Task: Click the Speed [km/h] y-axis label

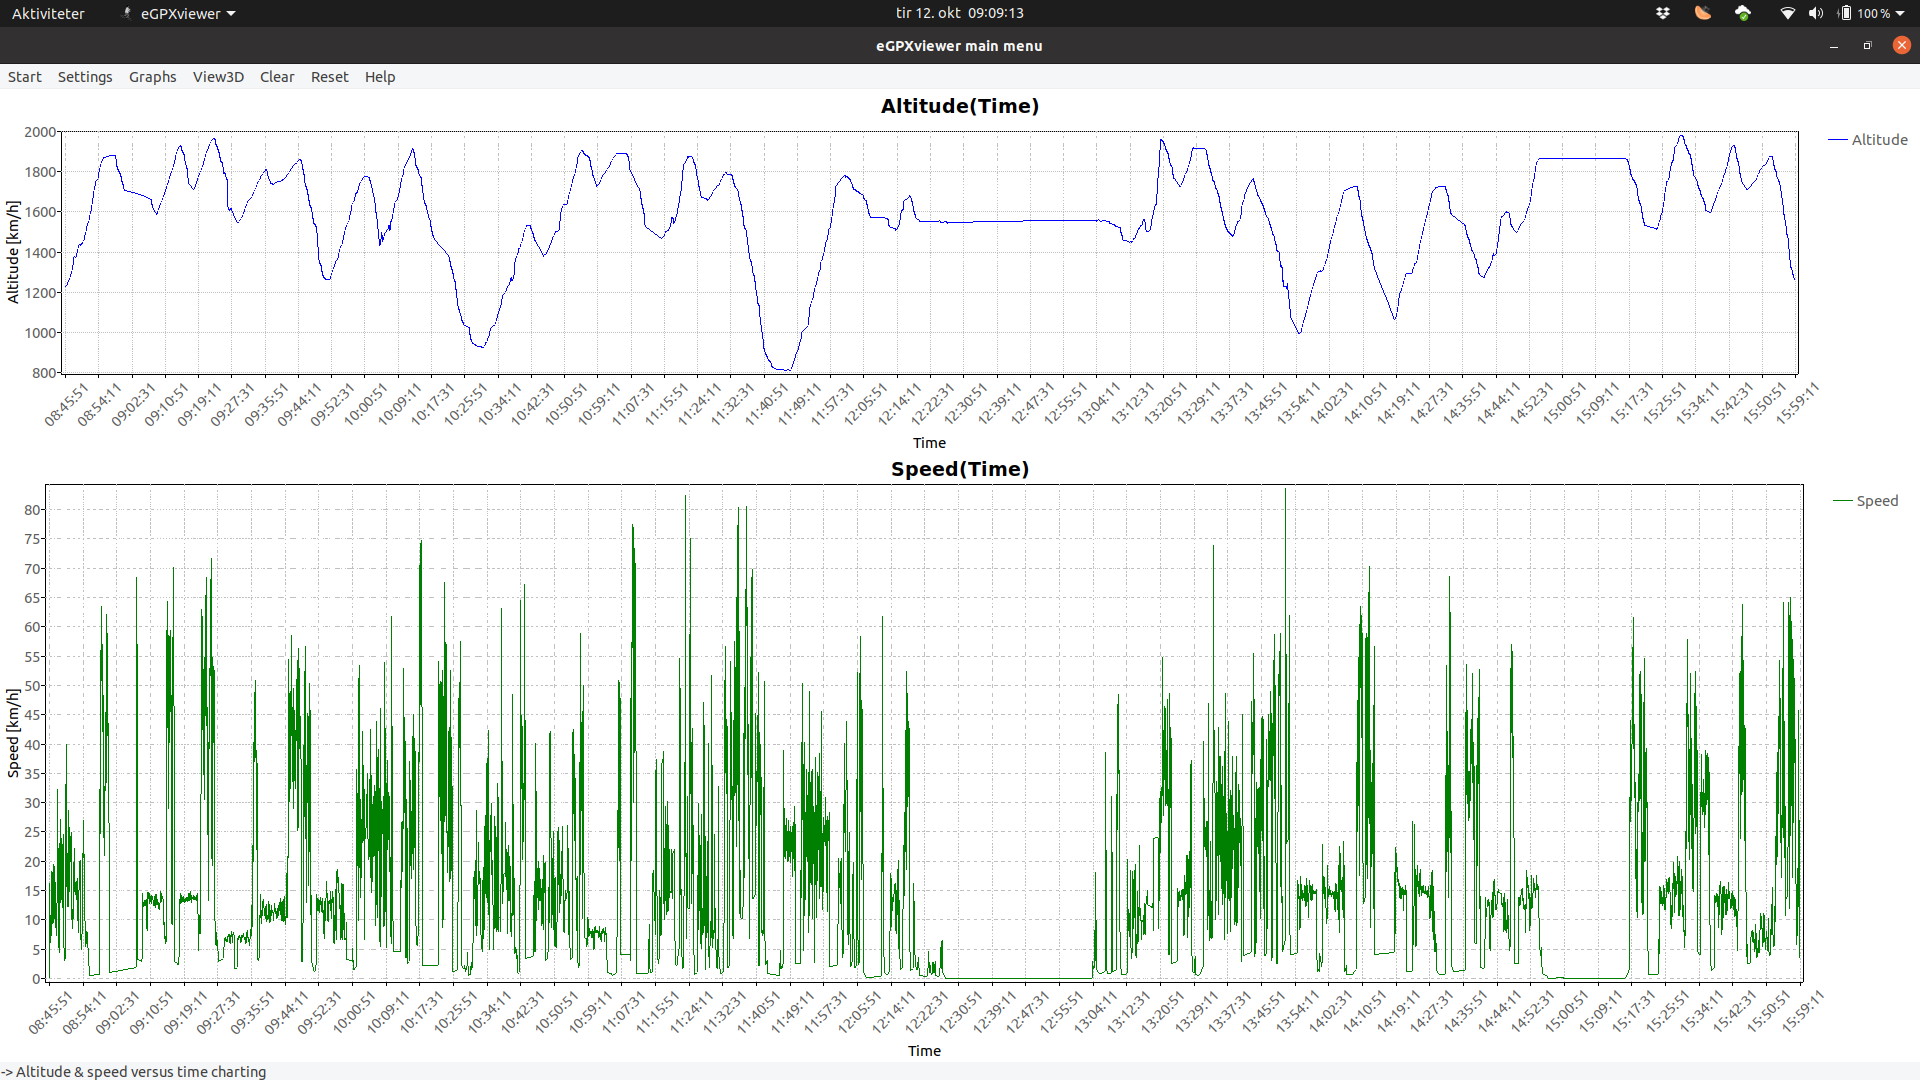Action: point(13,733)
